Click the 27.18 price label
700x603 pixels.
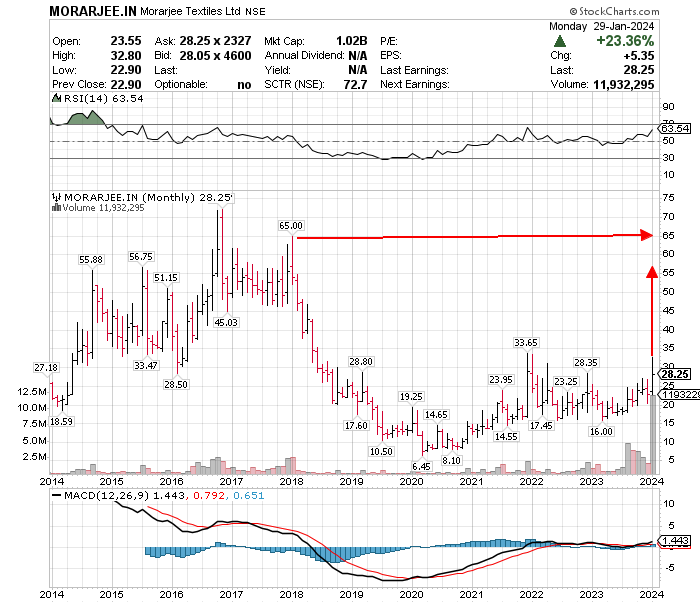point(46,367)
